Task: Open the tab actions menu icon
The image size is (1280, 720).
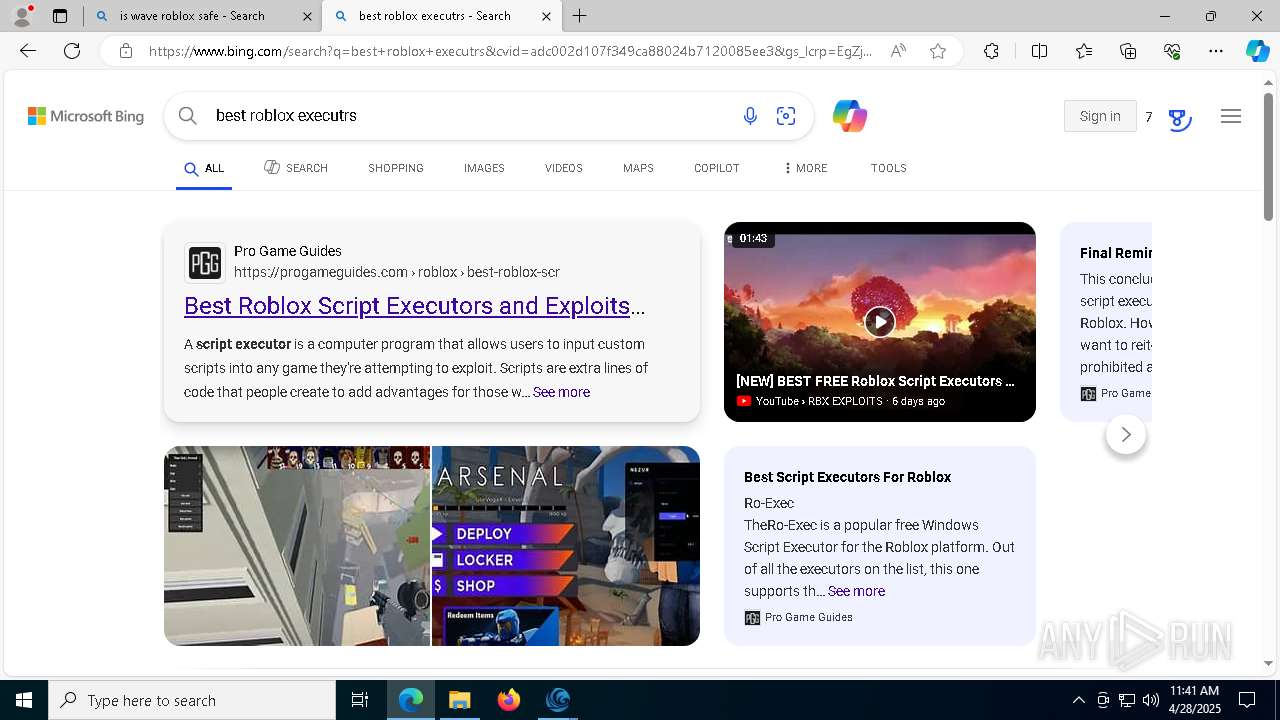Action: (60, 16)
